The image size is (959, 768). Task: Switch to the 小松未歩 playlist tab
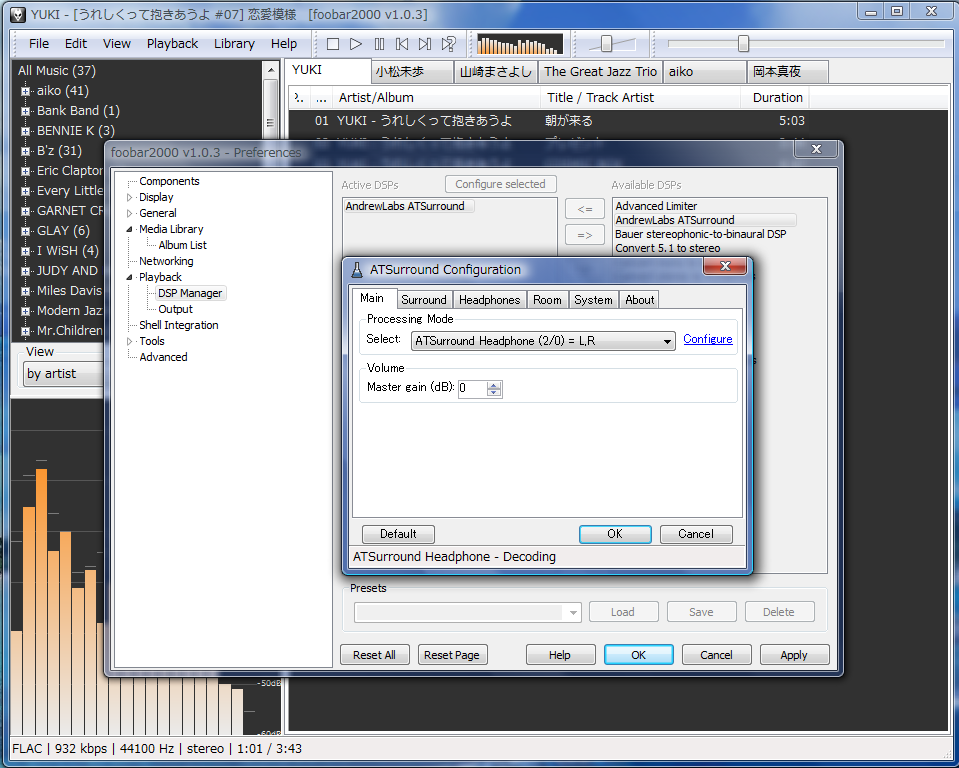[x=413, y=72]
